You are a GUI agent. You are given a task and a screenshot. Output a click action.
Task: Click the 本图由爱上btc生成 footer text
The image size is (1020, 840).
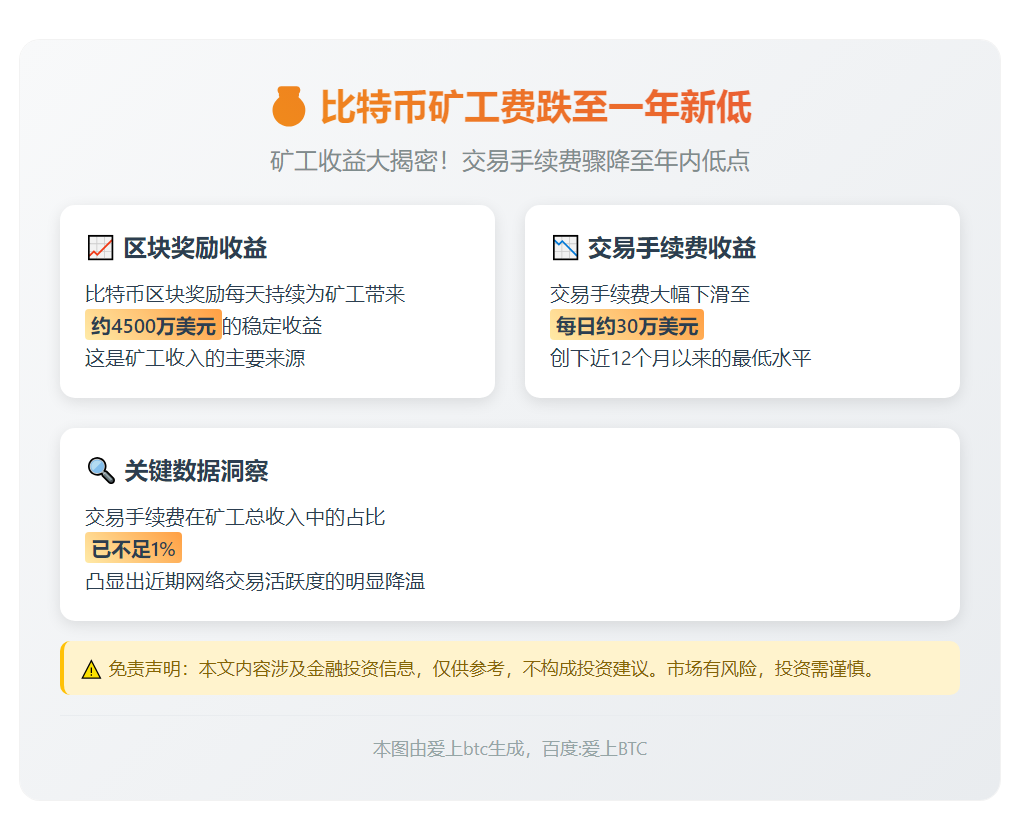[x=447, y=748]
